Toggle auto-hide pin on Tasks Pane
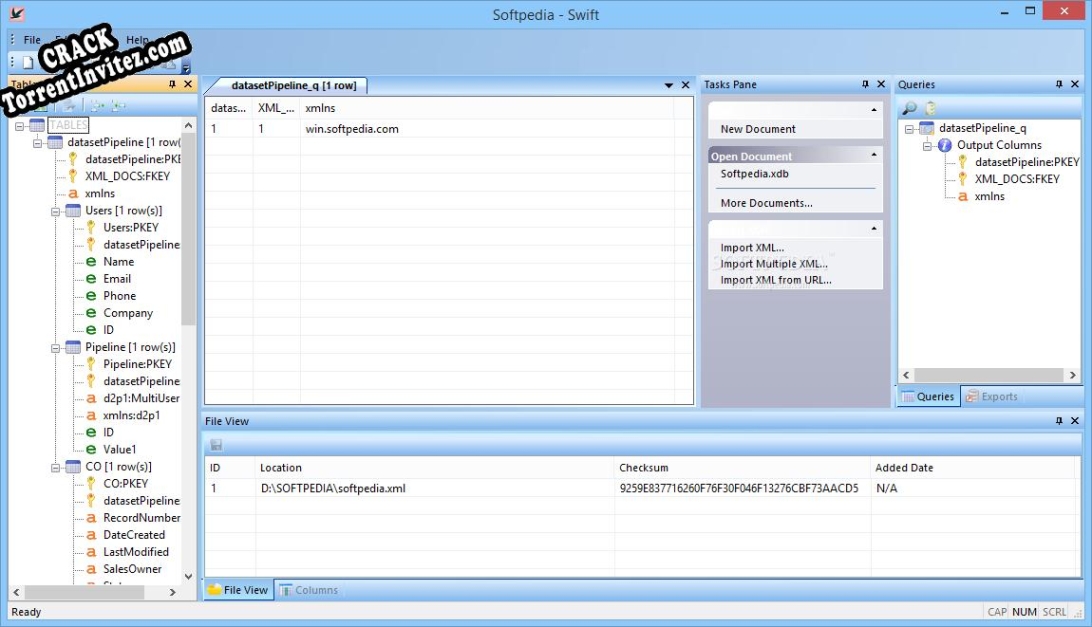Screen dimensions: 1092x627 (x=867, y=84)
